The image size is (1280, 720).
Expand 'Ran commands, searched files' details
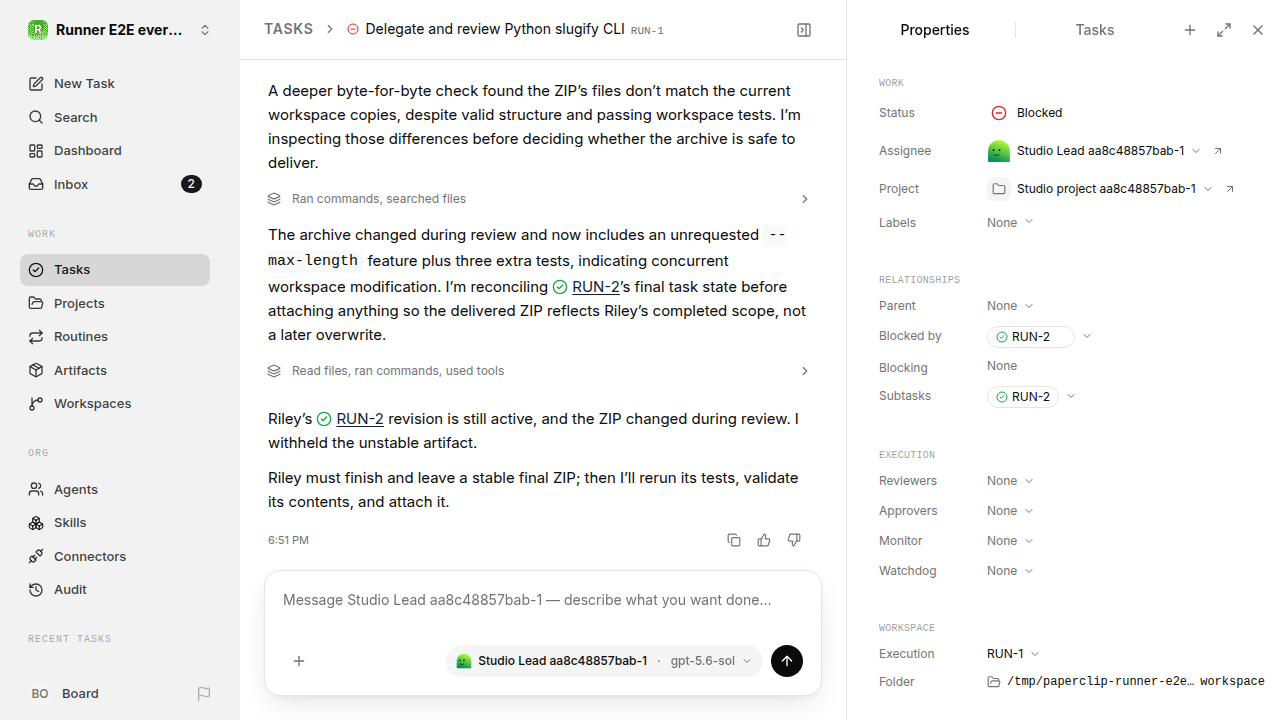538,199
